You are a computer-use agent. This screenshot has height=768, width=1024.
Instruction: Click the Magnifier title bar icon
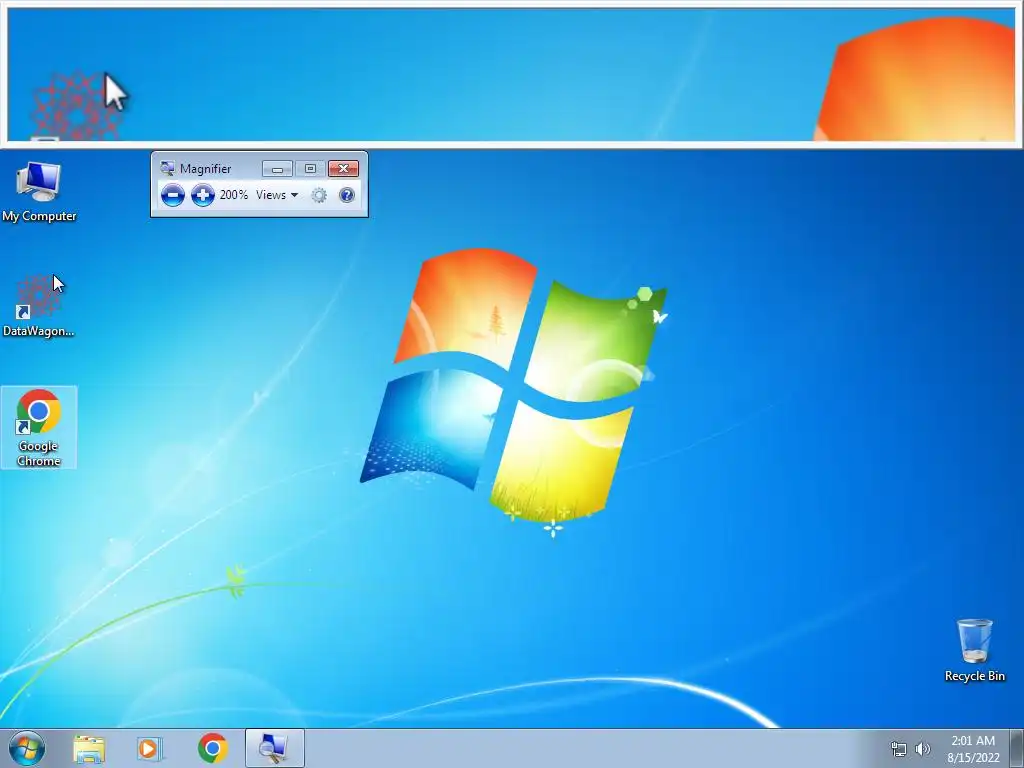[168, 168]
